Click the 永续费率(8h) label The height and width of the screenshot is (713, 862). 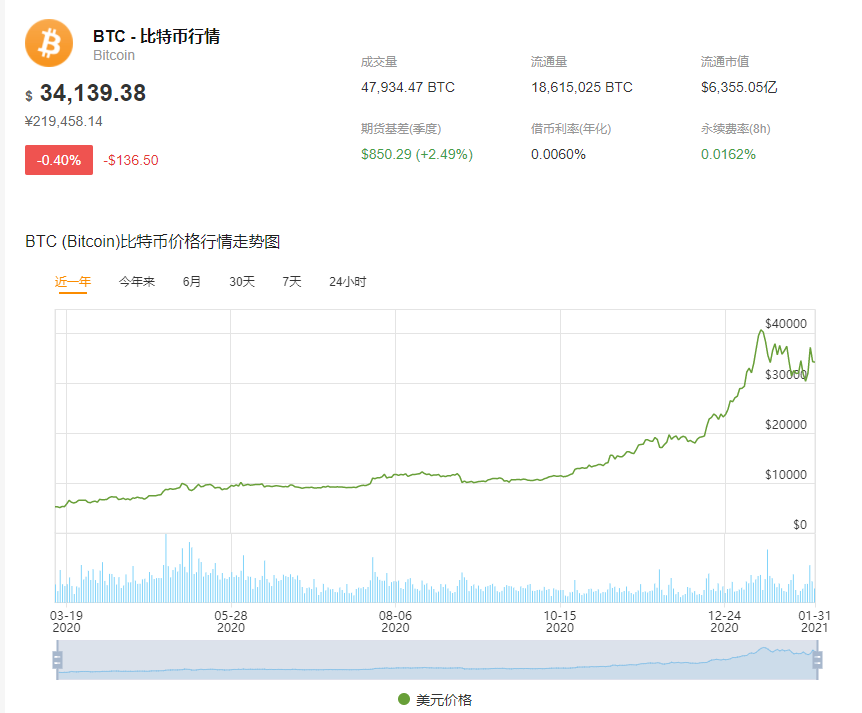point(736,129)
